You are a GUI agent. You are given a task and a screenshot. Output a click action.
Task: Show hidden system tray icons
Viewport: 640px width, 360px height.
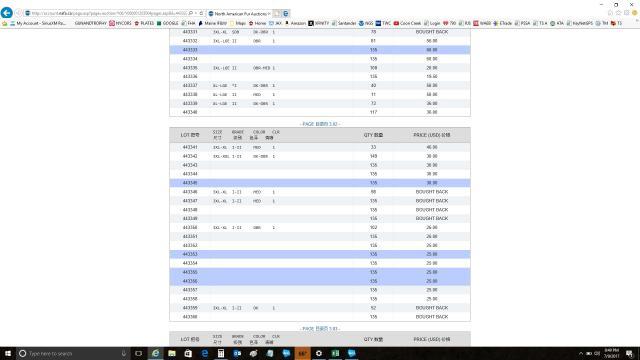tap(581, 353)
